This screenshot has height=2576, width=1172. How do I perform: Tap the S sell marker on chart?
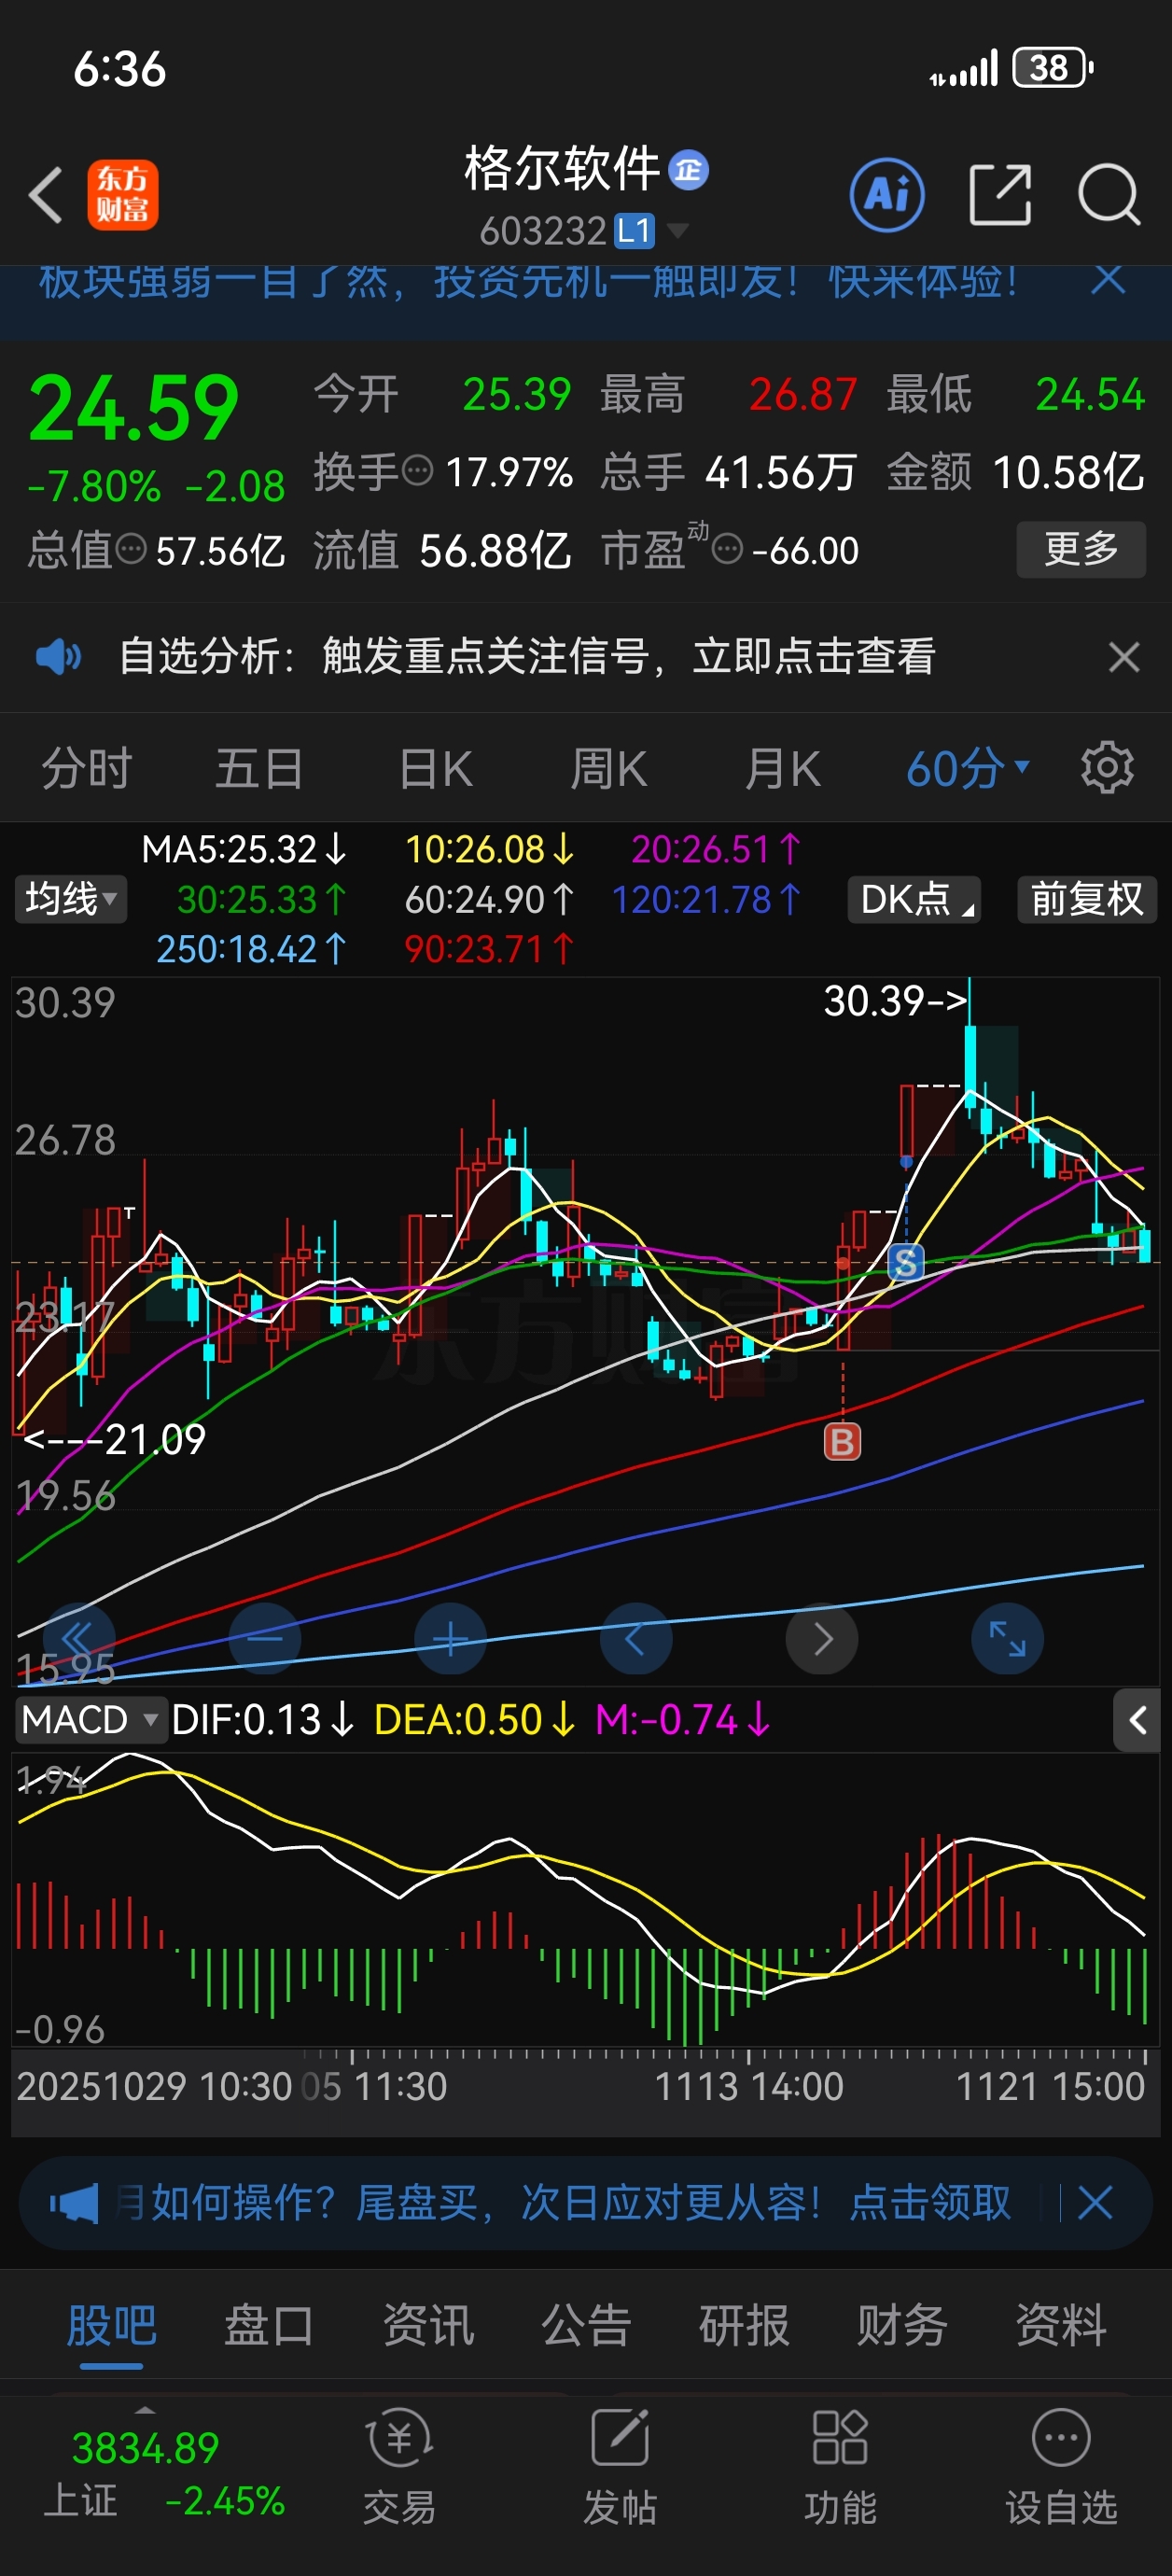pyautogui.click(x=906, y=1263)
